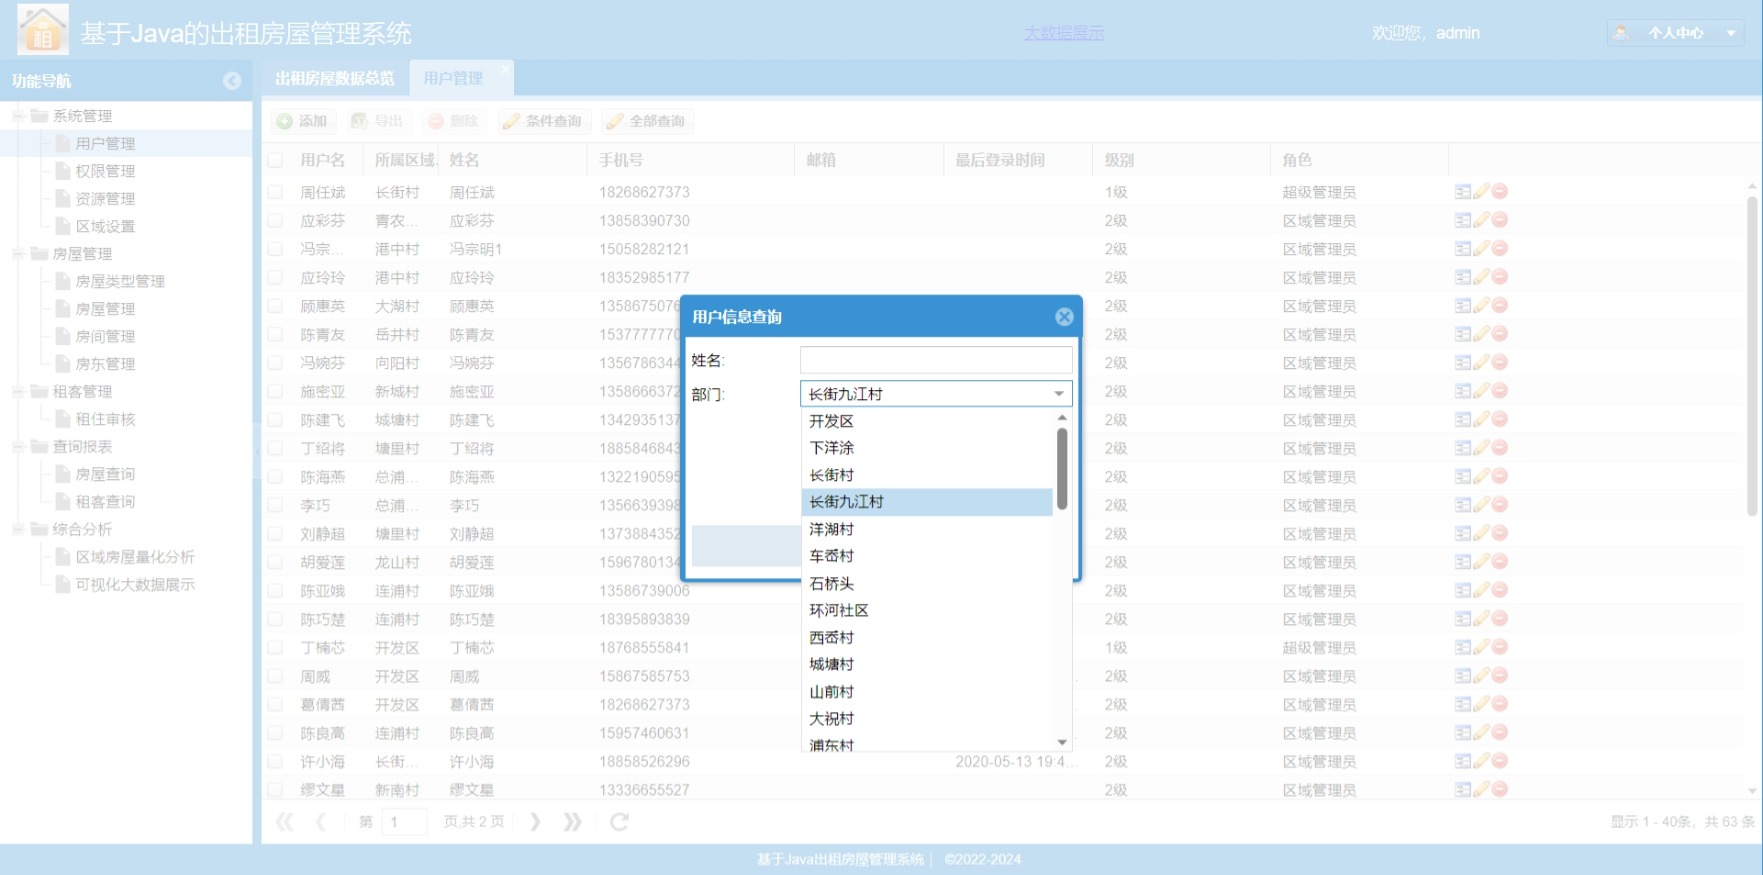Click the 删除 toolbar button
This screenshot has height=875, width=1763.
pyautogui.click(x=453, y=121)
